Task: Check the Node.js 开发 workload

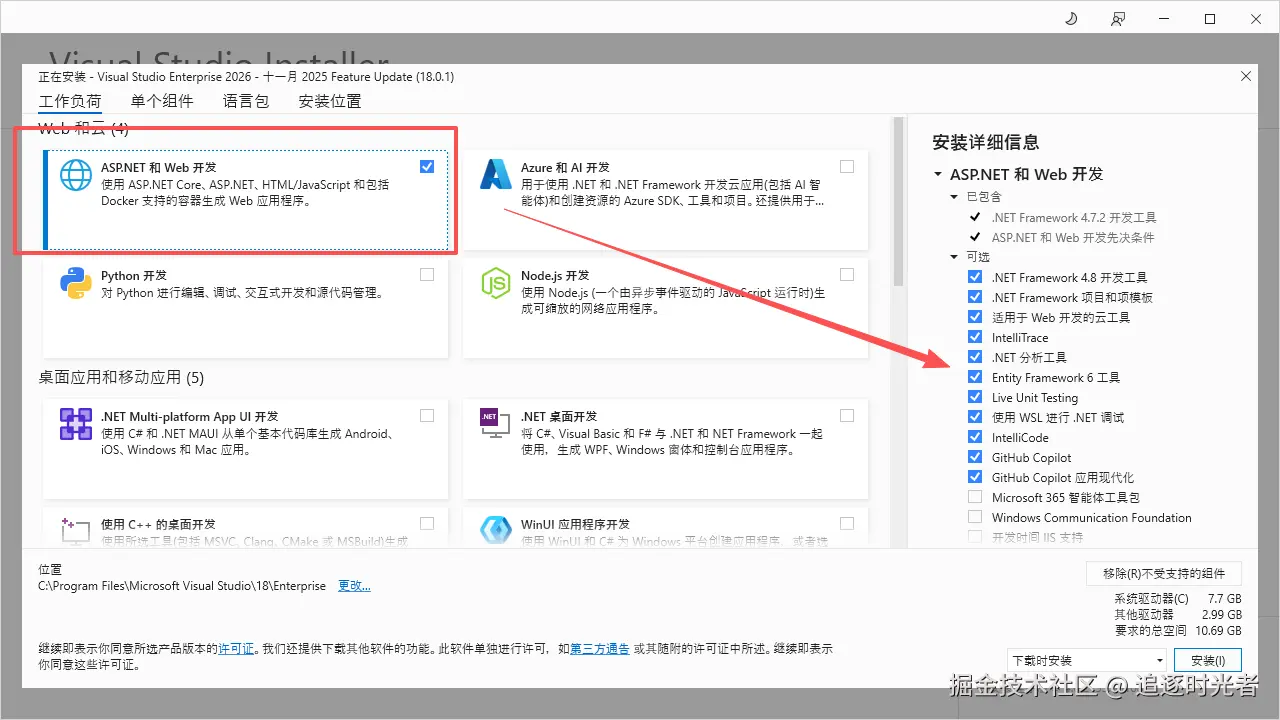Action: tap(847, 274)
